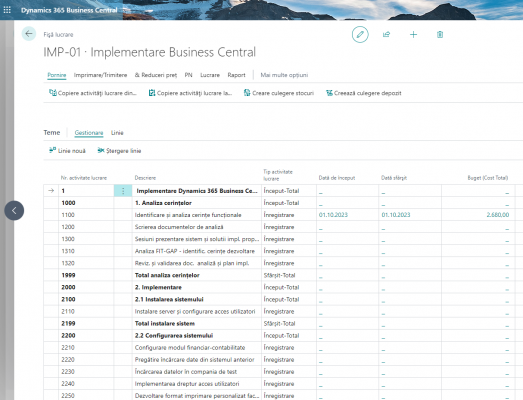Image resolution: width=523 pixels, height=400 pixels.
Task: Click the Tip activitate lucrare column header
Action: tap(278, 175)
